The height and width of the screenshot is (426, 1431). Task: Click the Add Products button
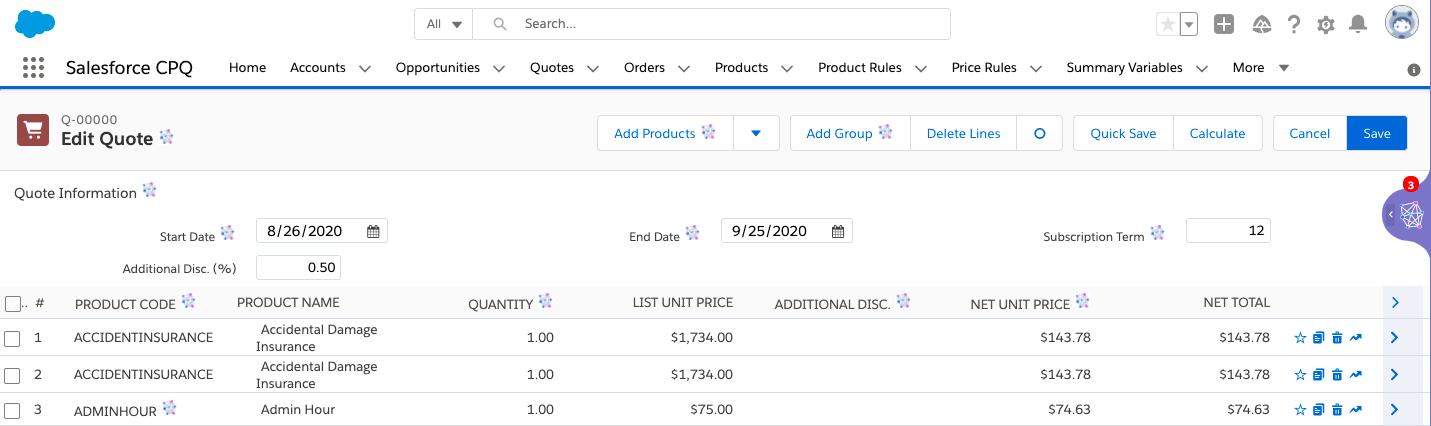tap(665, 133)
